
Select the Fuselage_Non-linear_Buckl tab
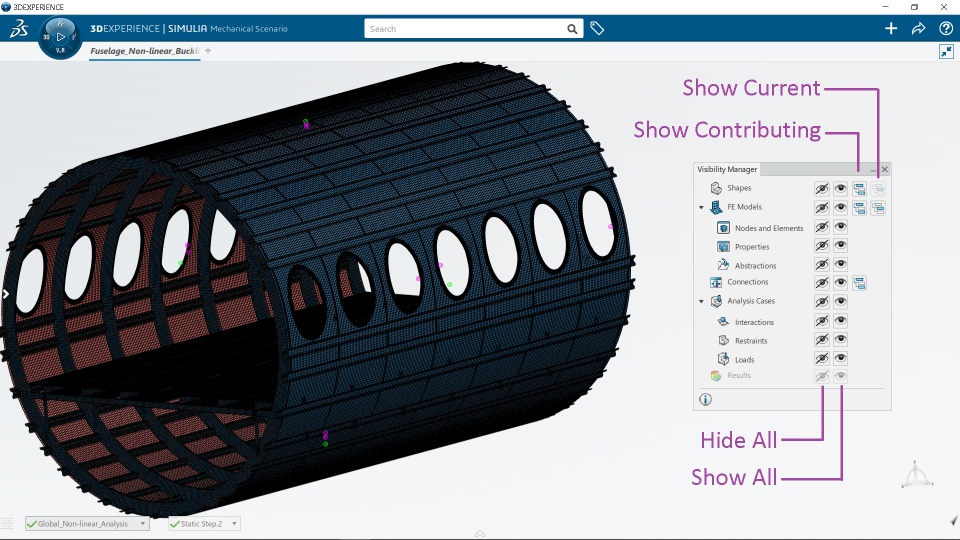click(144, 51)
